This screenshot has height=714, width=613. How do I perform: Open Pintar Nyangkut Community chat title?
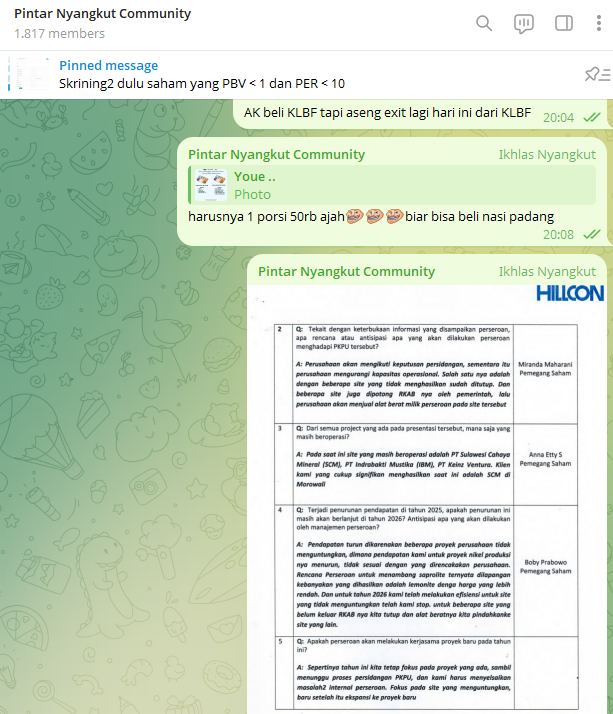102,14
